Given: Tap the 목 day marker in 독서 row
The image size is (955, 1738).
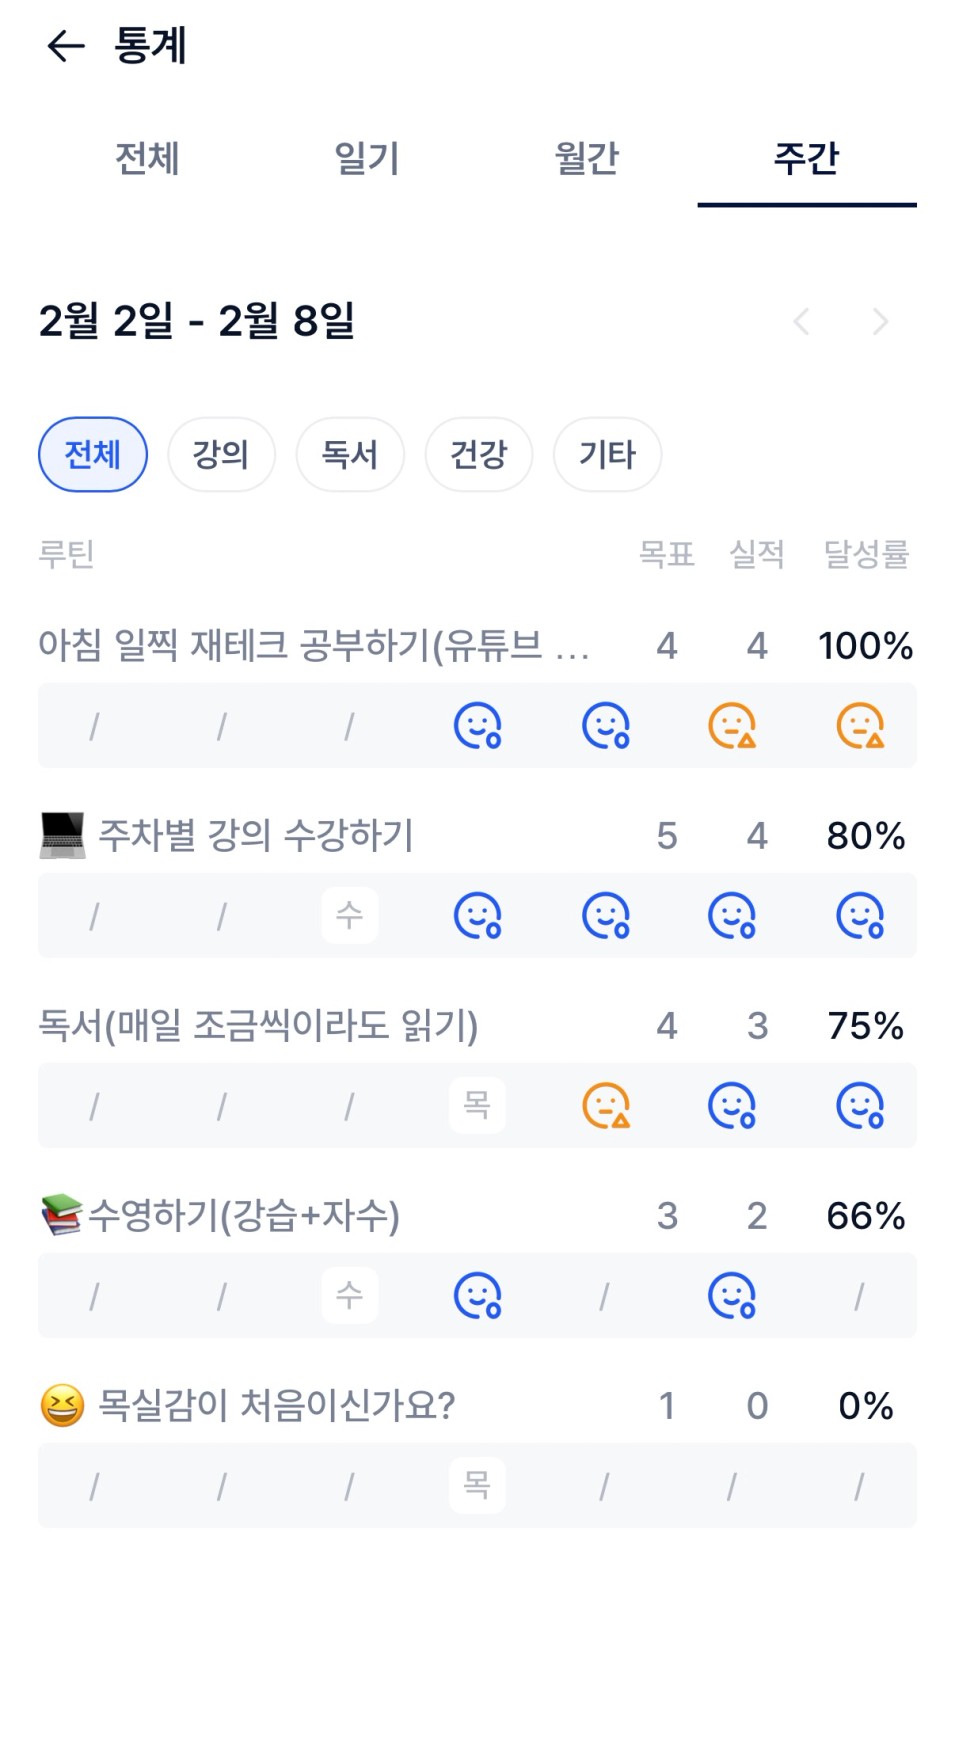Looking at the screenshot, I should tap(477, 1105).
